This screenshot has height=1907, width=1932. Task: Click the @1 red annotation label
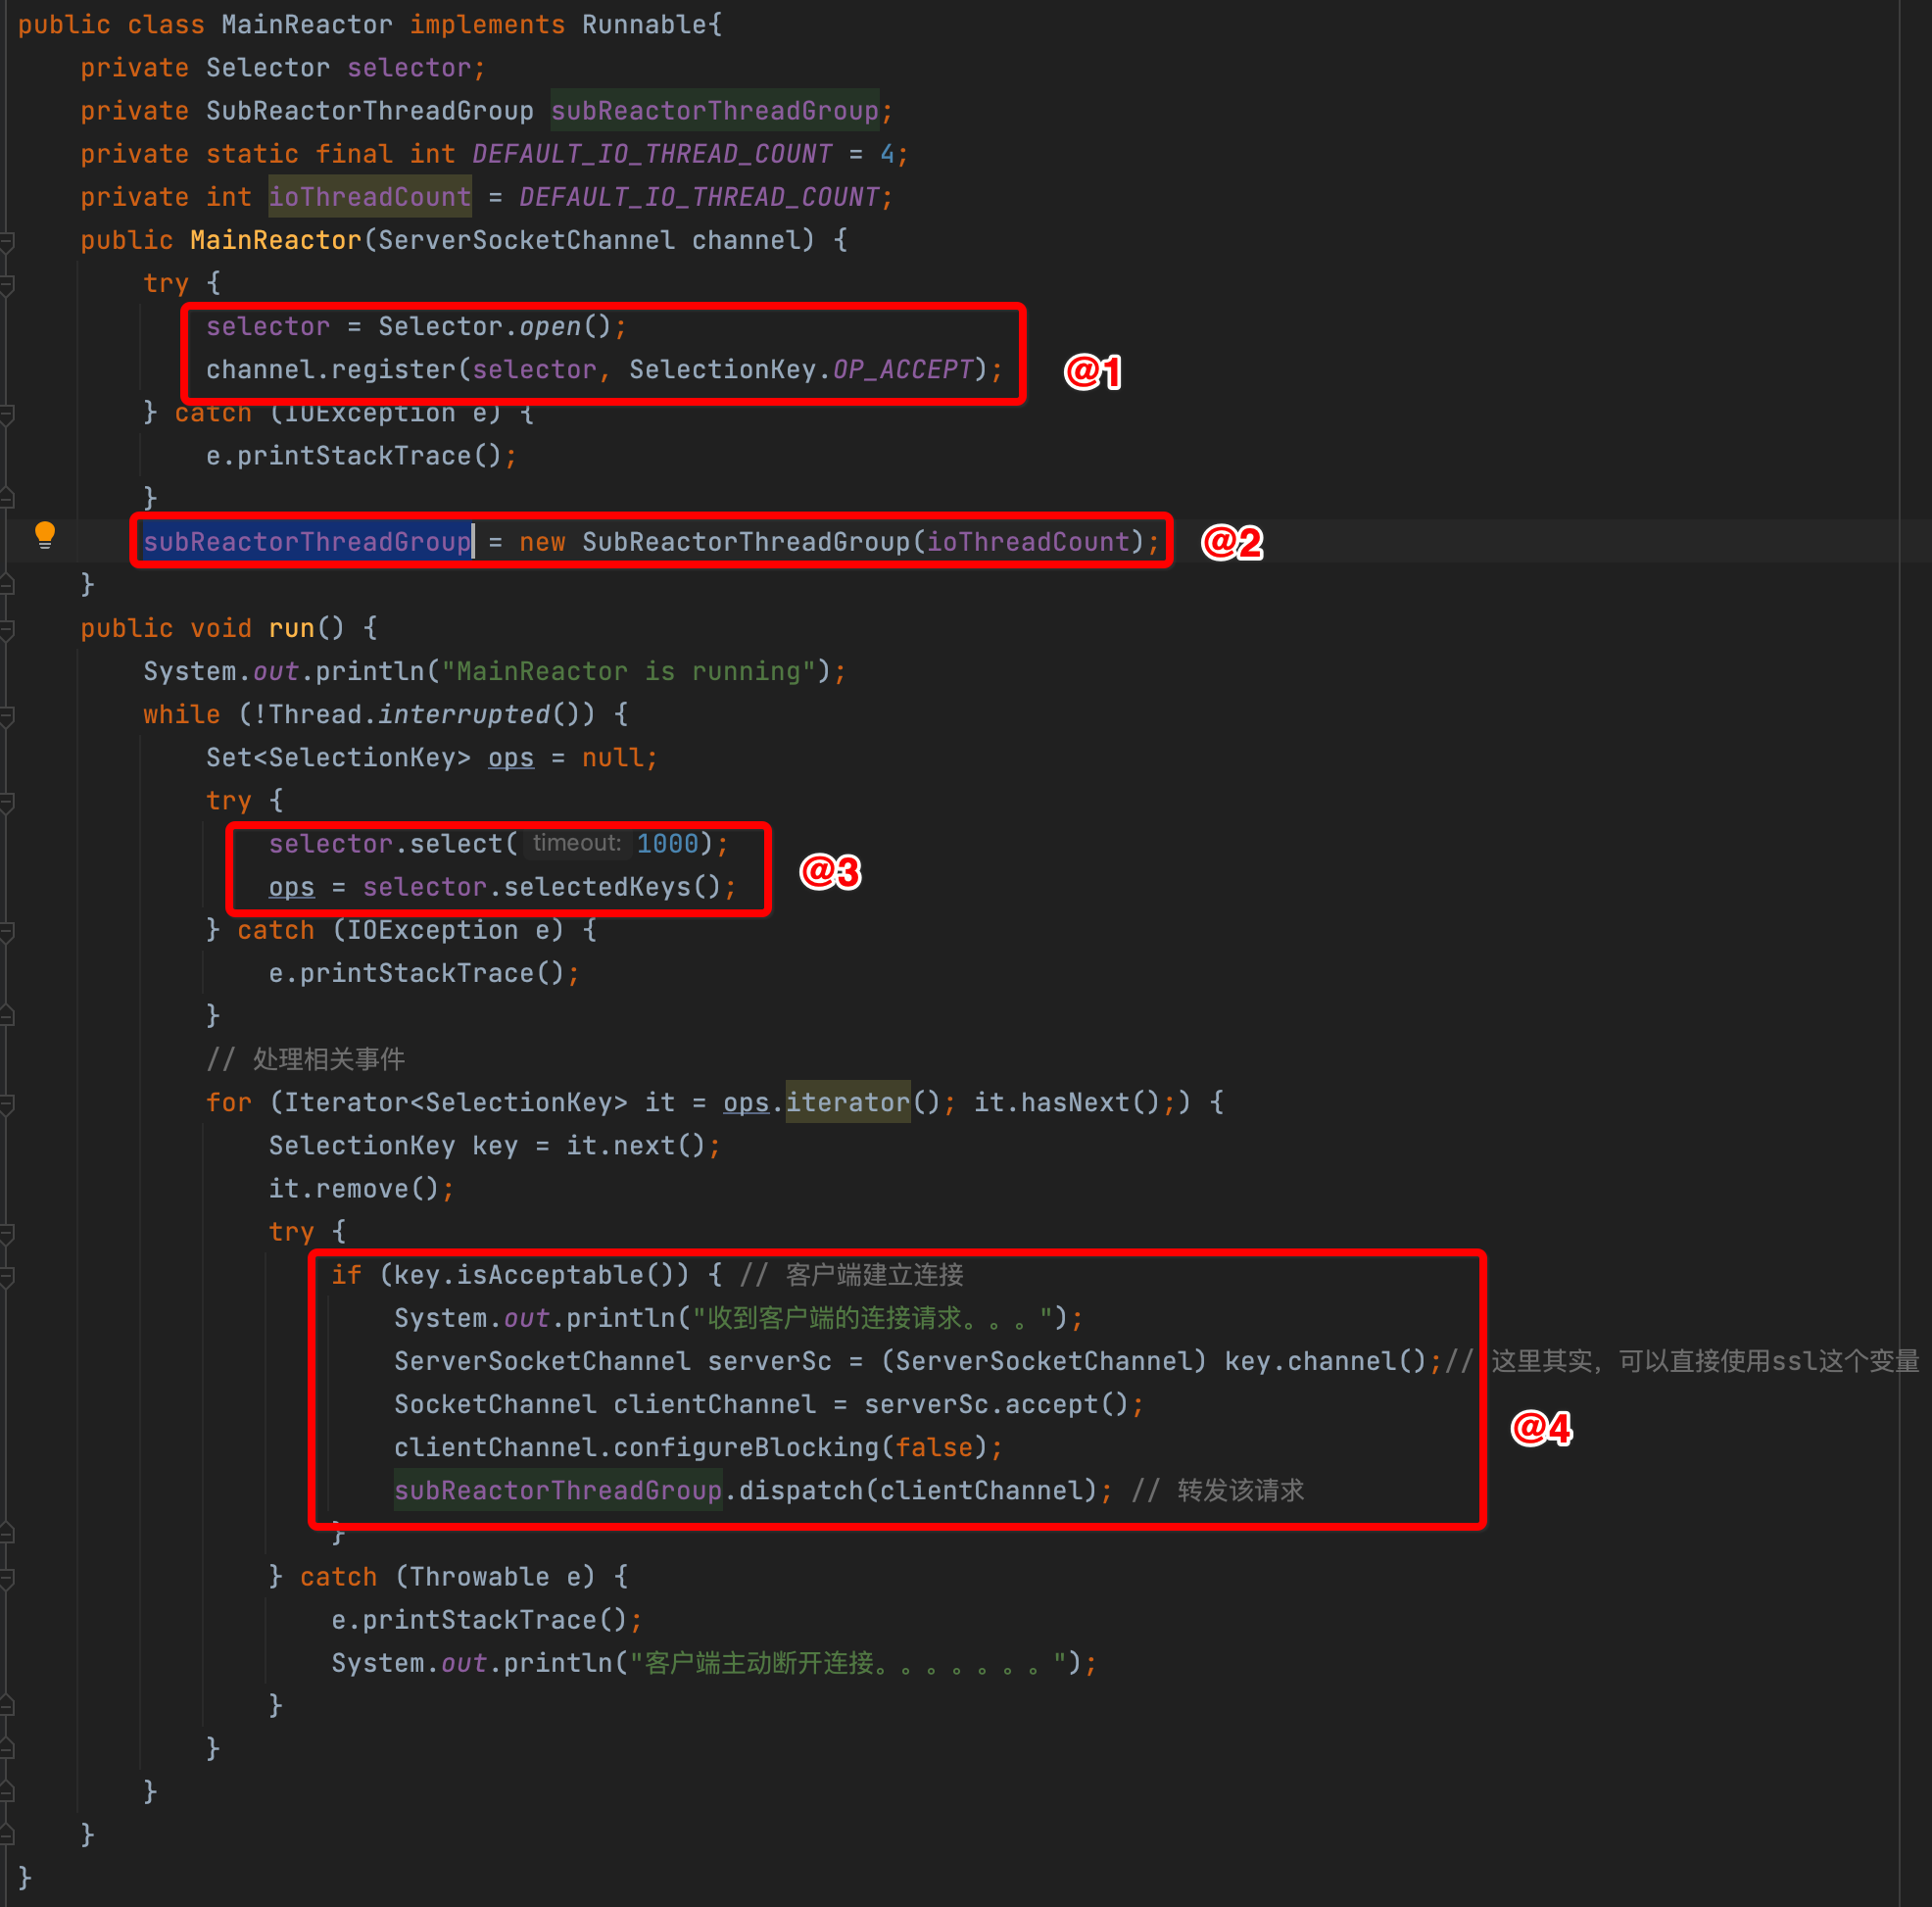click(x=1092, y=372)
